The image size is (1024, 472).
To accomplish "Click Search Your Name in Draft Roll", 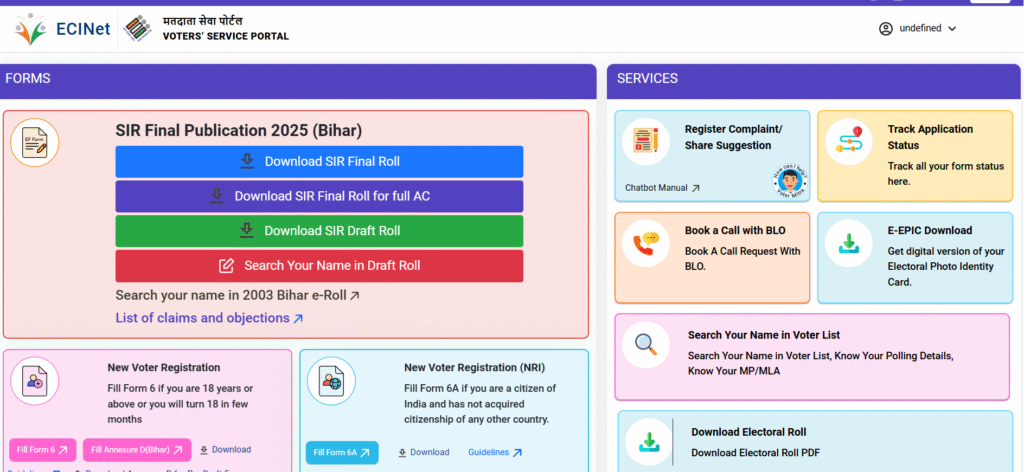I will (319, 266).
